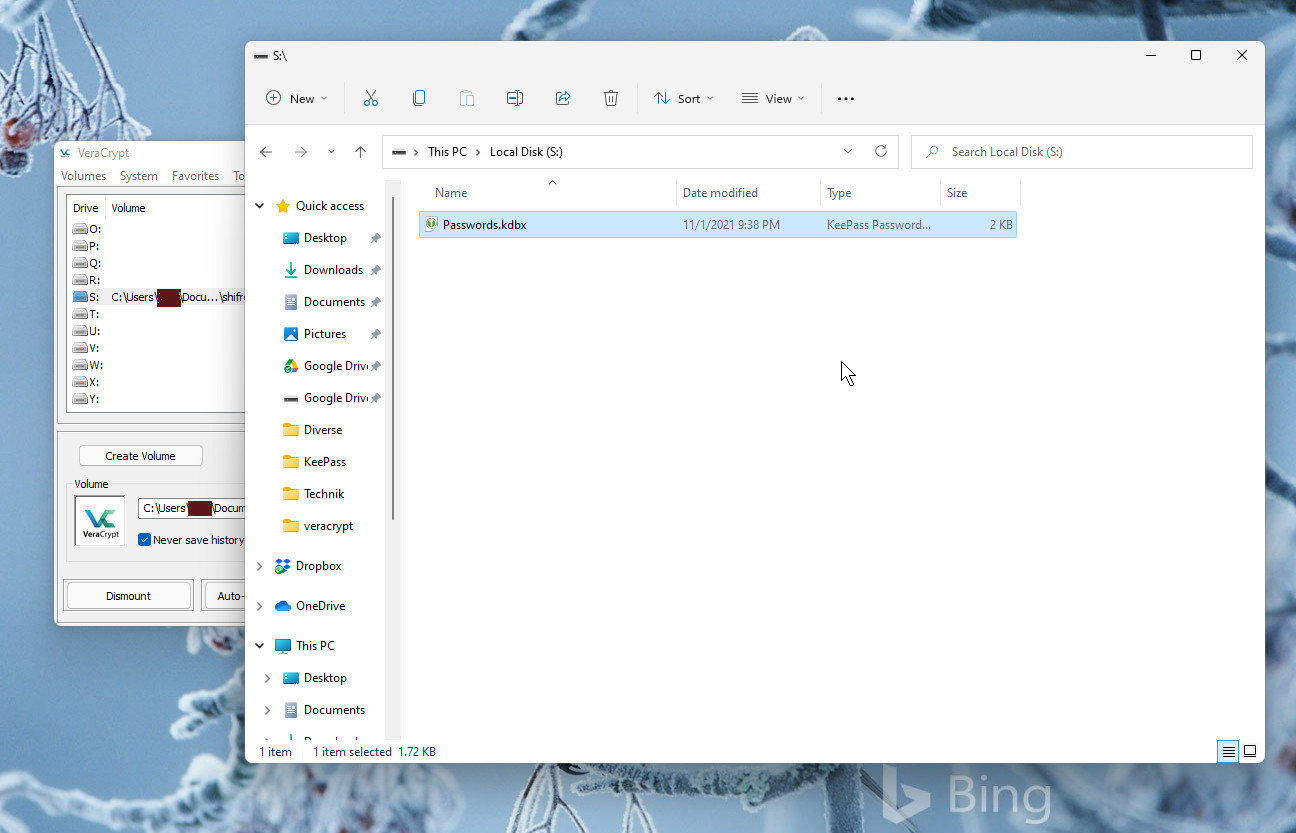The width and height of the screenshot is (1296, 833).
Task: Click the KeePass icon of Passwords.kdbx
Action: pyautogui.click(x=431, y=224)
